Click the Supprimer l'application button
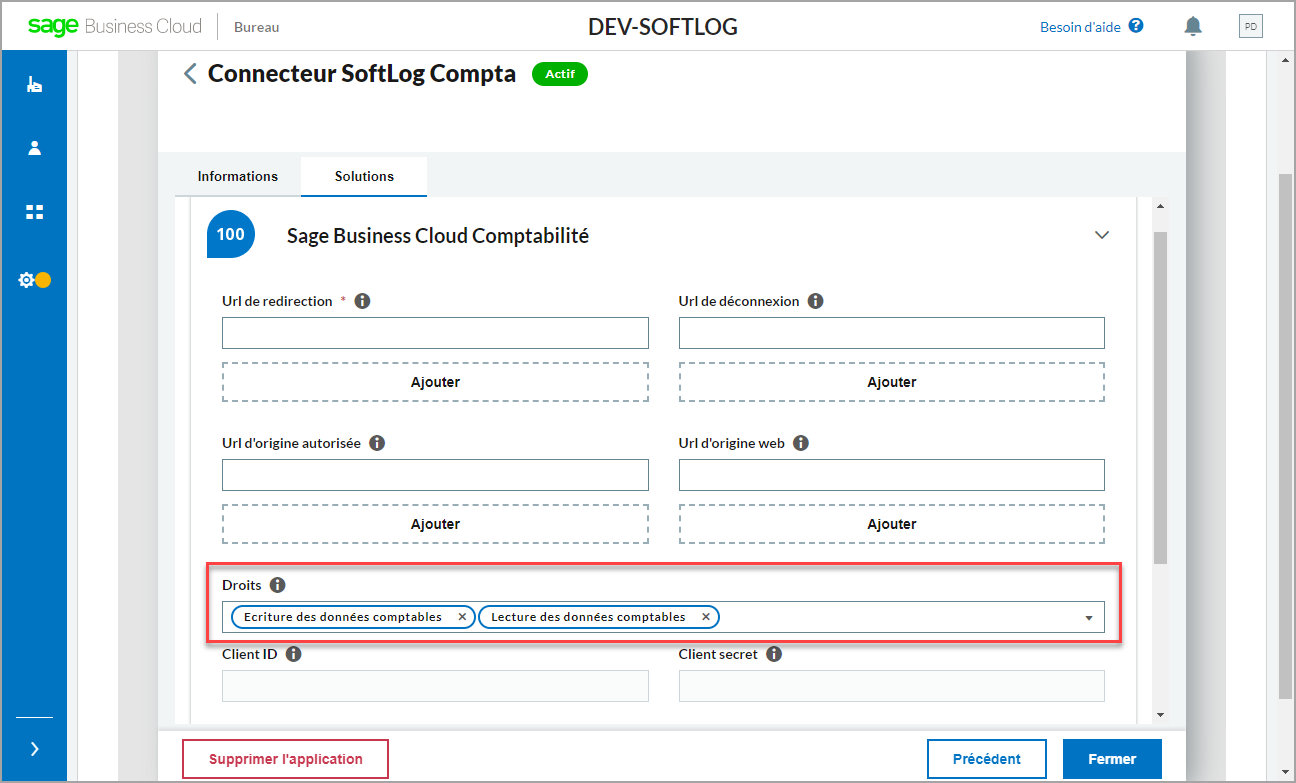1296x783 pixels. [x=285, y=759]
